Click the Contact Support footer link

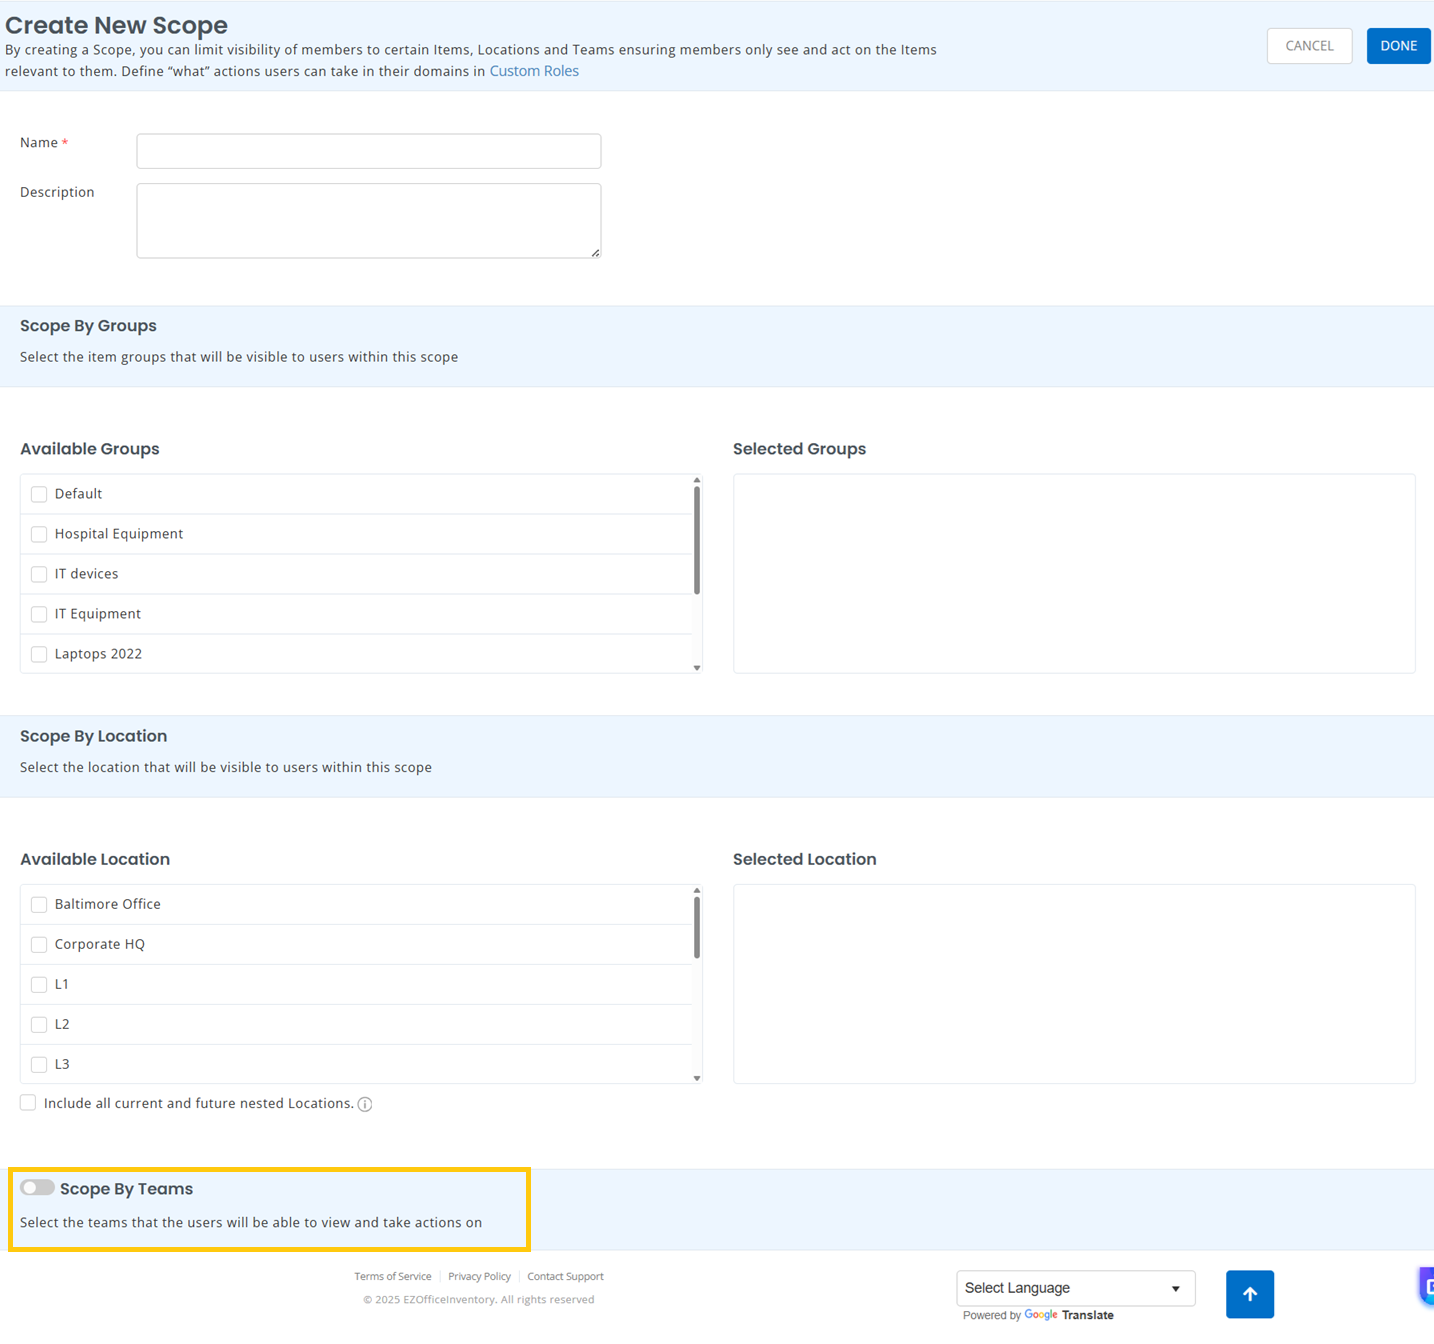click(565, 1276)
